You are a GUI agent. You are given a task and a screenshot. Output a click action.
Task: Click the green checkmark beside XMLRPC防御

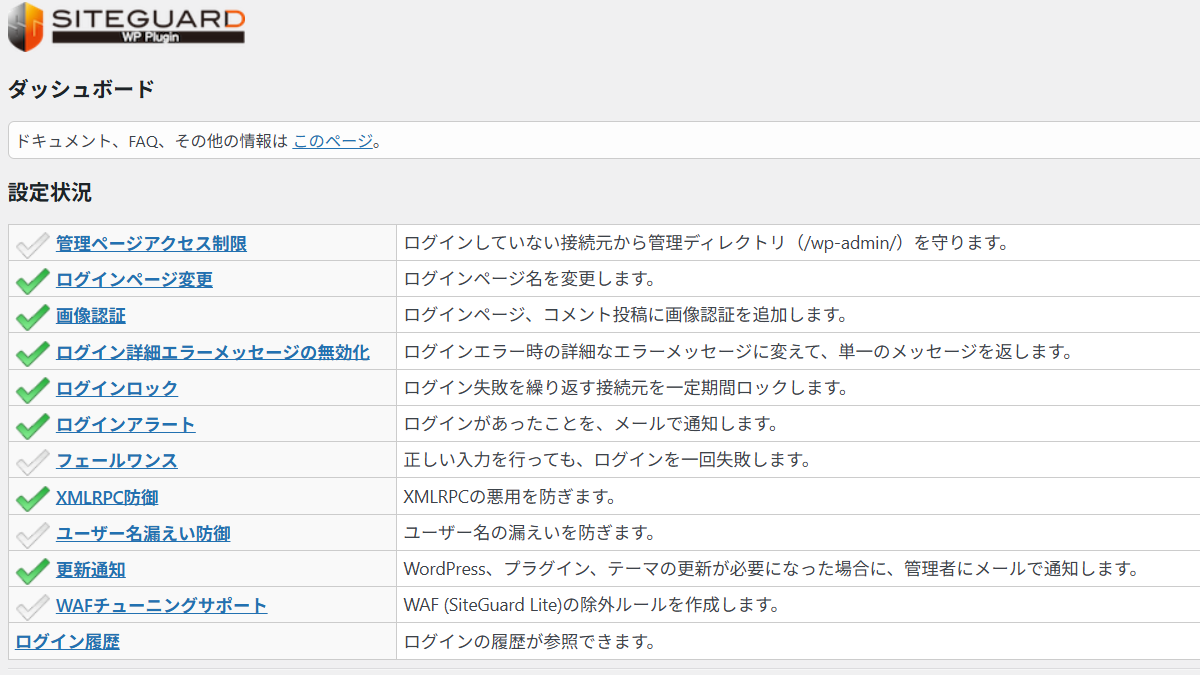(33, 497)
